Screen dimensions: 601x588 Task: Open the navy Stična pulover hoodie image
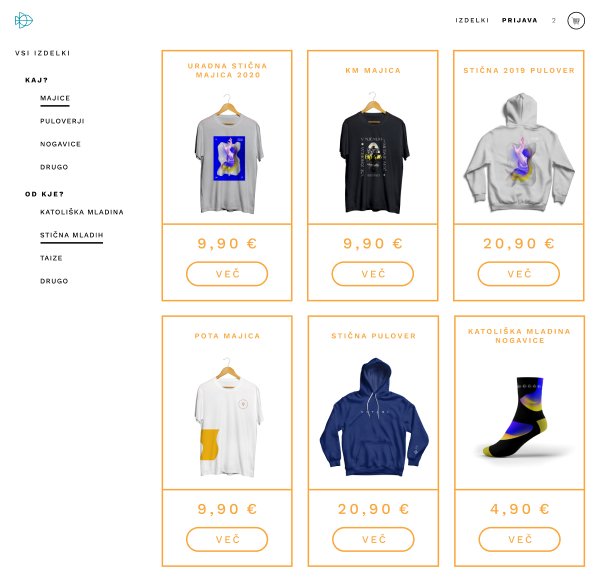[x=374, y=417]
